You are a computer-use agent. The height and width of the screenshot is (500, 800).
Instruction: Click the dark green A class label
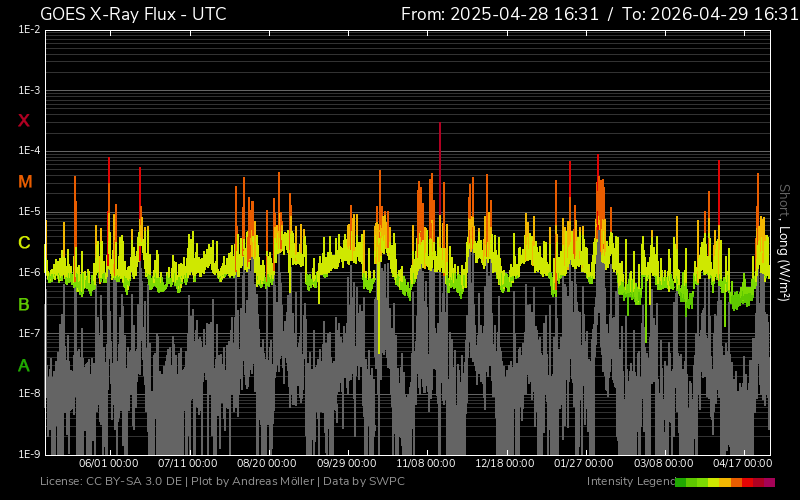coord(23,366)
